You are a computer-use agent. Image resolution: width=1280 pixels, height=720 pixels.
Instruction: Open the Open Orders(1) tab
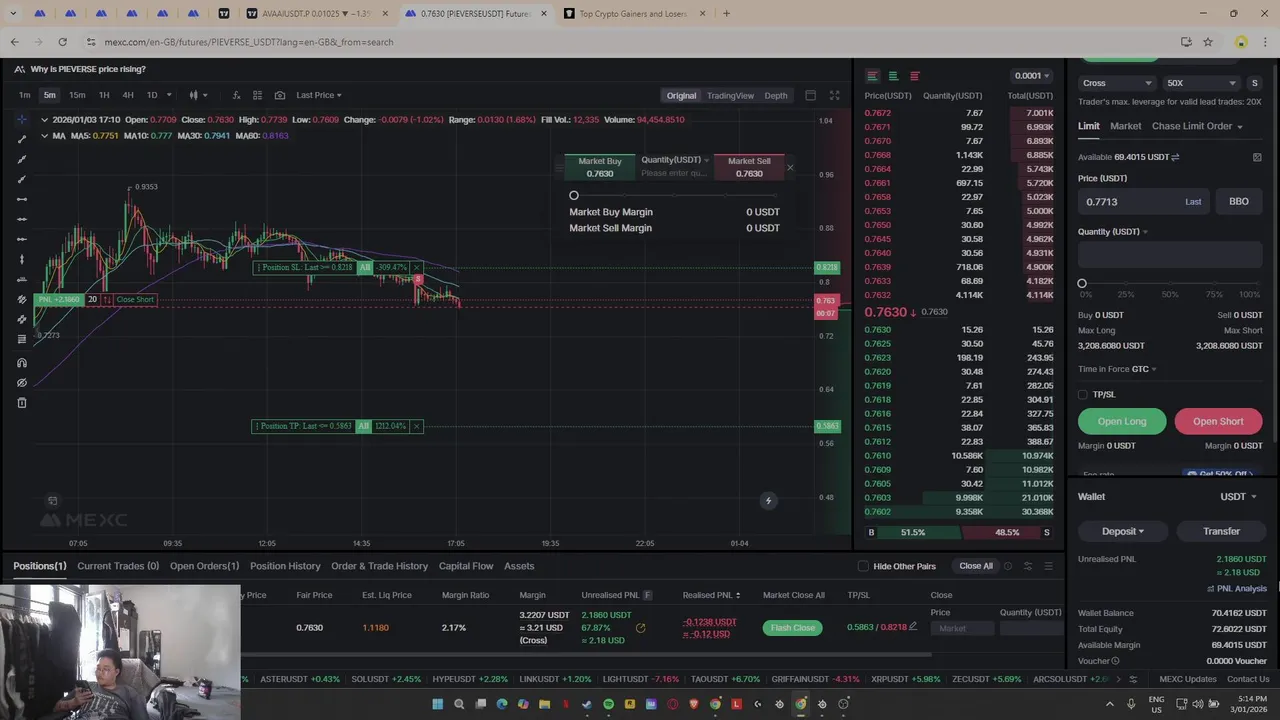pos(204,566)
